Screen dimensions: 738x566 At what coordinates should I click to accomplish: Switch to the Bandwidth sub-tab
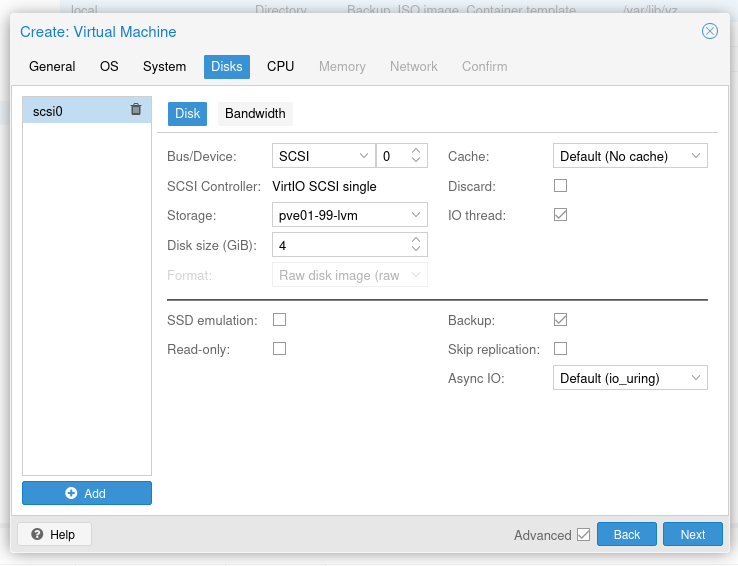tap(255, 113)
